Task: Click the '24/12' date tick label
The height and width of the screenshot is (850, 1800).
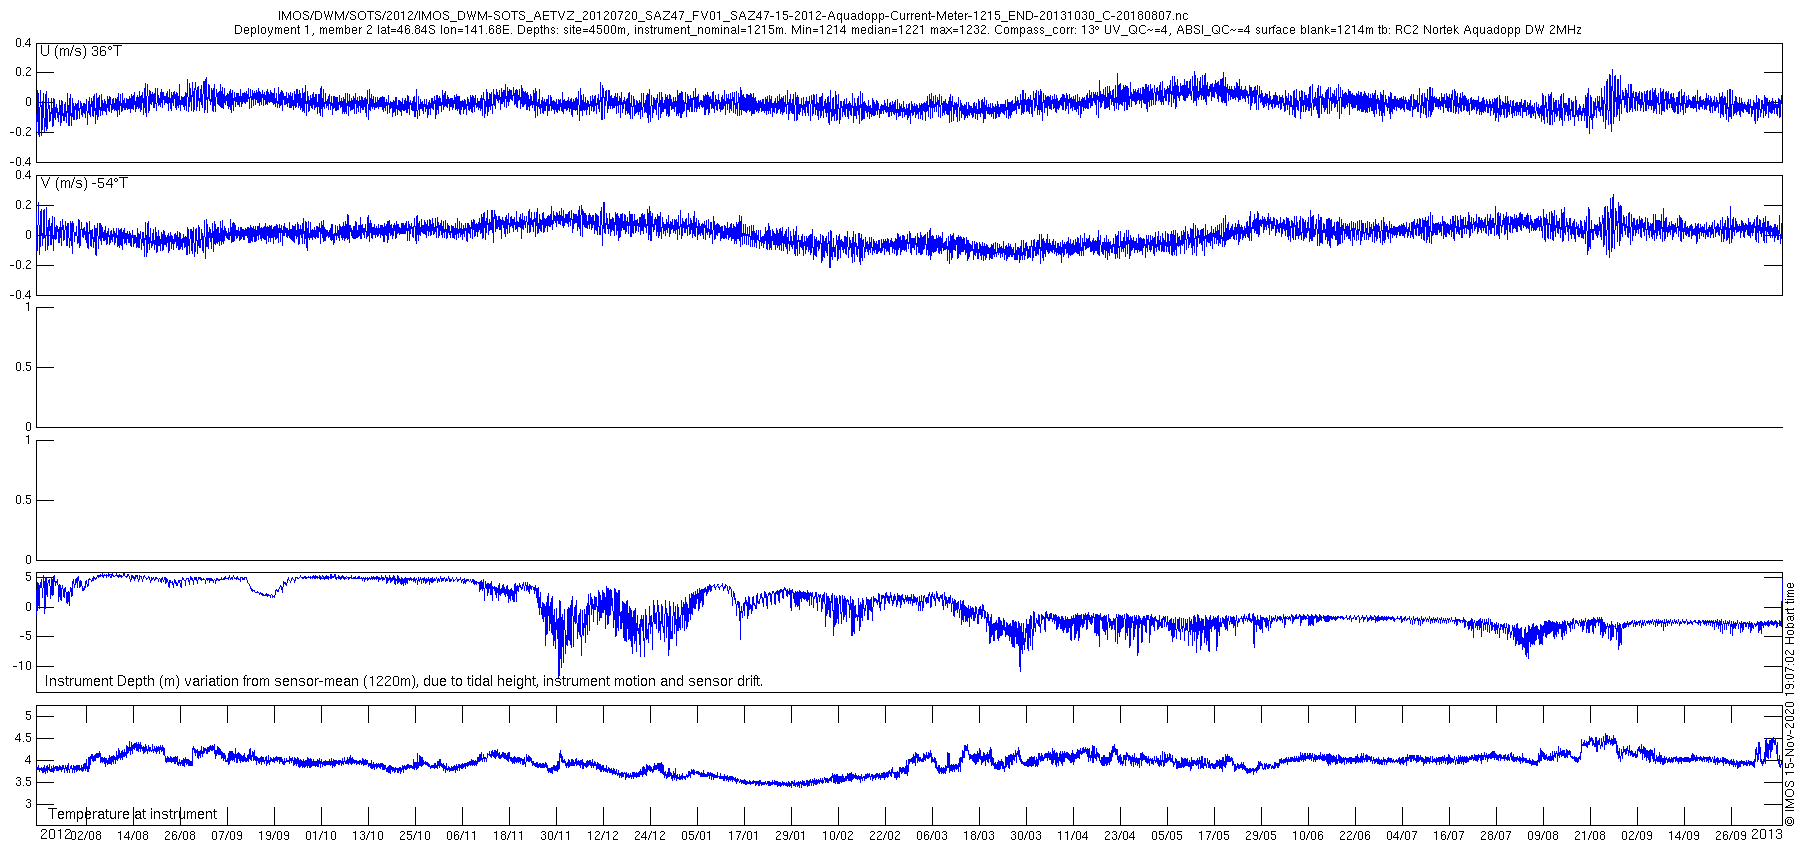Action: 650,836
